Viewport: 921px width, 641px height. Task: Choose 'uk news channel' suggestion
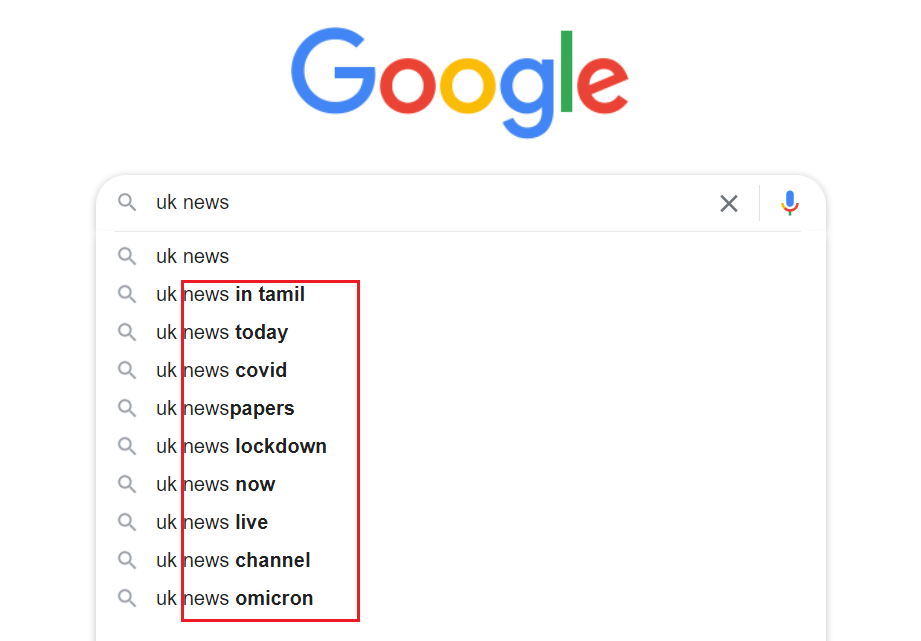[x=233, y=561]
